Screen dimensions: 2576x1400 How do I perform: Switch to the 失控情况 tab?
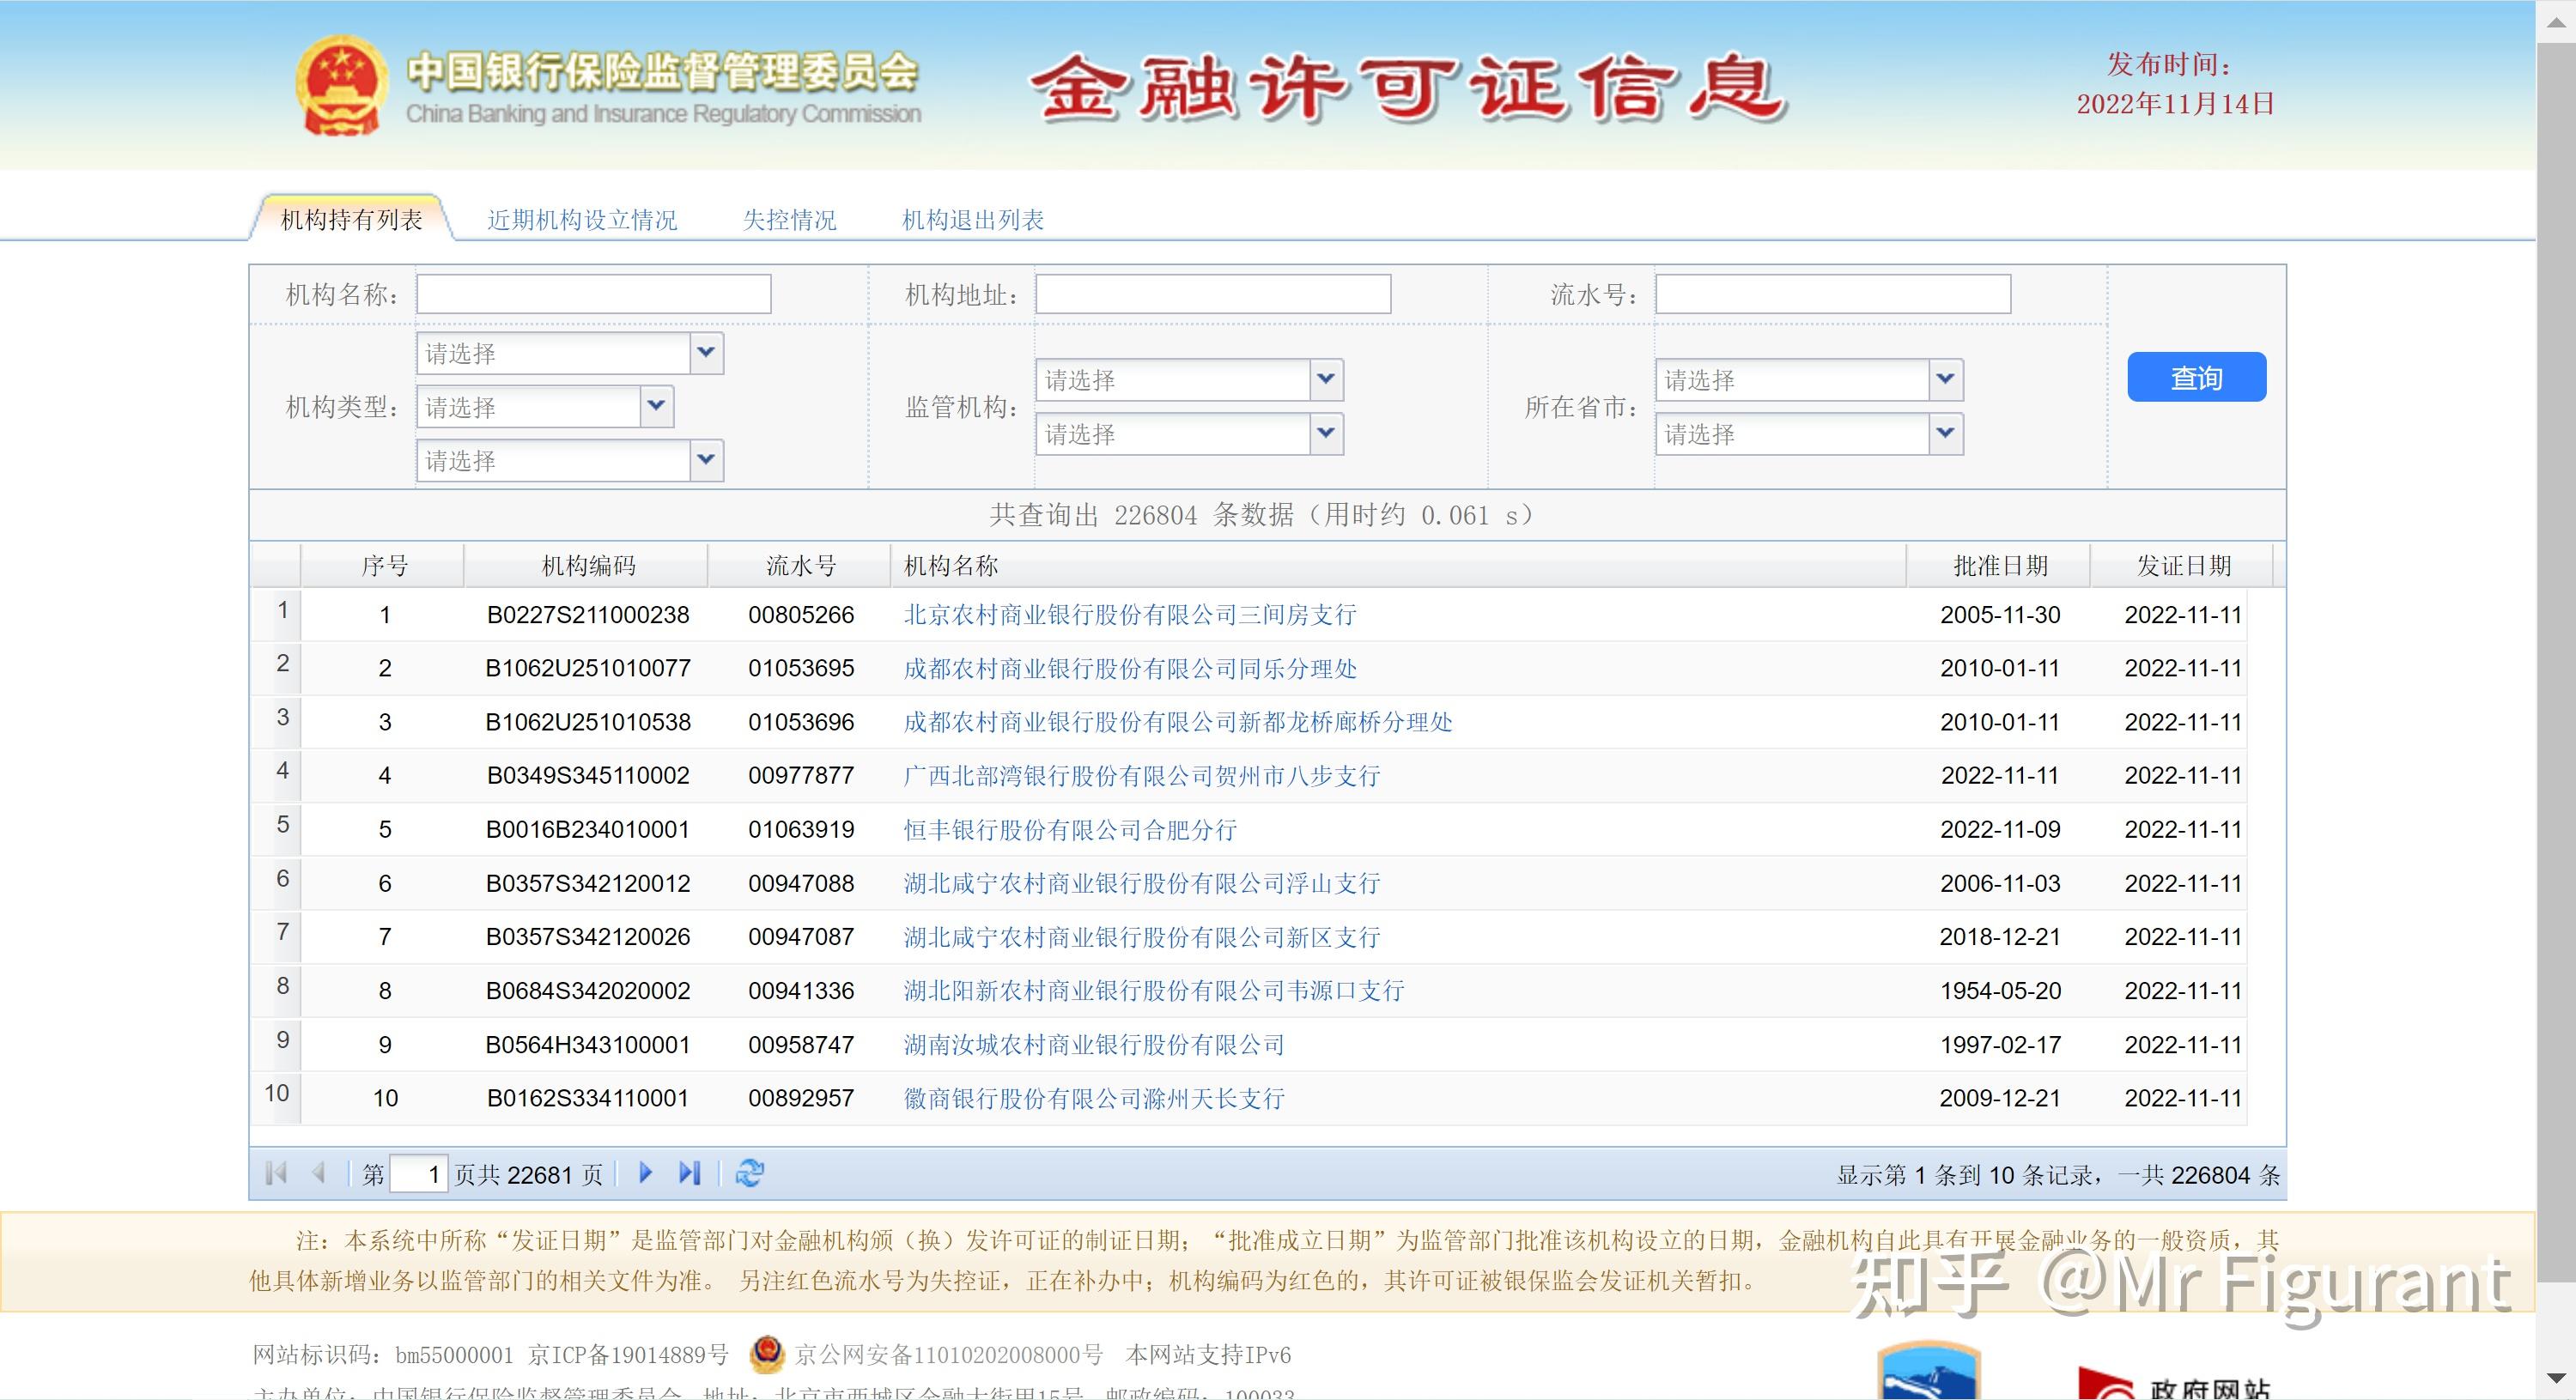pos(789,220)
